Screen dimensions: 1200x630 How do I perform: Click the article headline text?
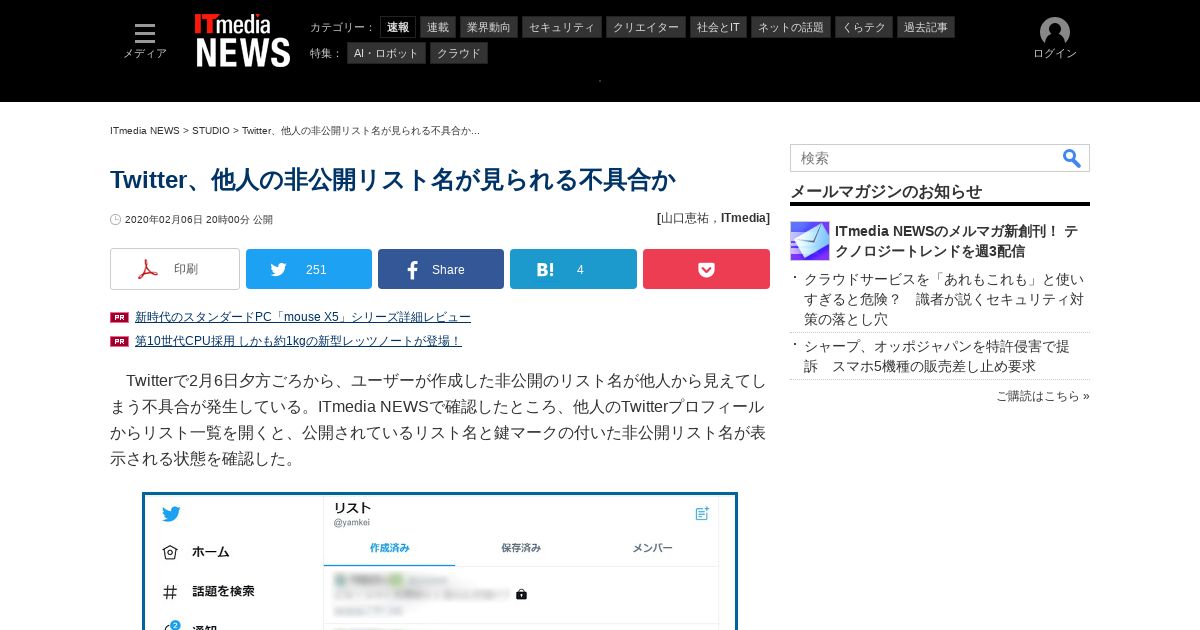click(393, 180)
